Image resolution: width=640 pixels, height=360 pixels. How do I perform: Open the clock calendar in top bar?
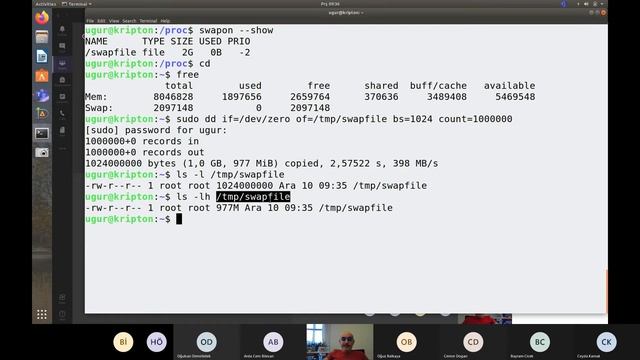tap(330, 4)
